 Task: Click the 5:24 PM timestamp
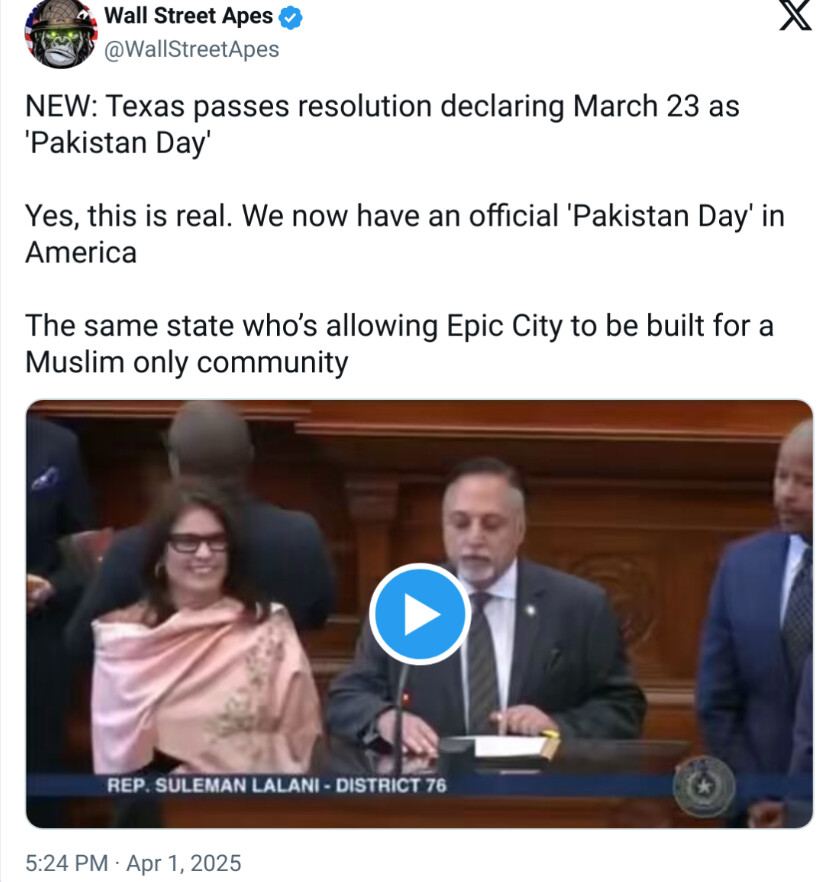point(66,863)
